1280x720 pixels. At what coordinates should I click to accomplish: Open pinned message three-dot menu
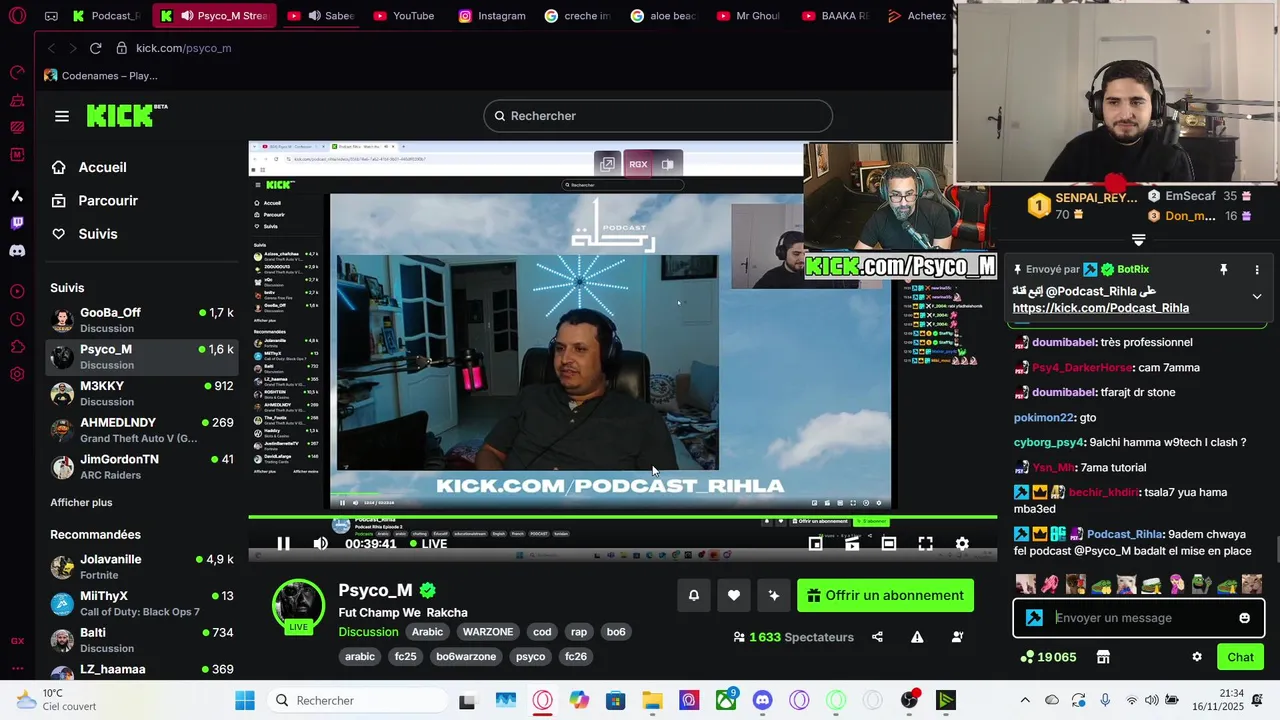pos(1257,270)
